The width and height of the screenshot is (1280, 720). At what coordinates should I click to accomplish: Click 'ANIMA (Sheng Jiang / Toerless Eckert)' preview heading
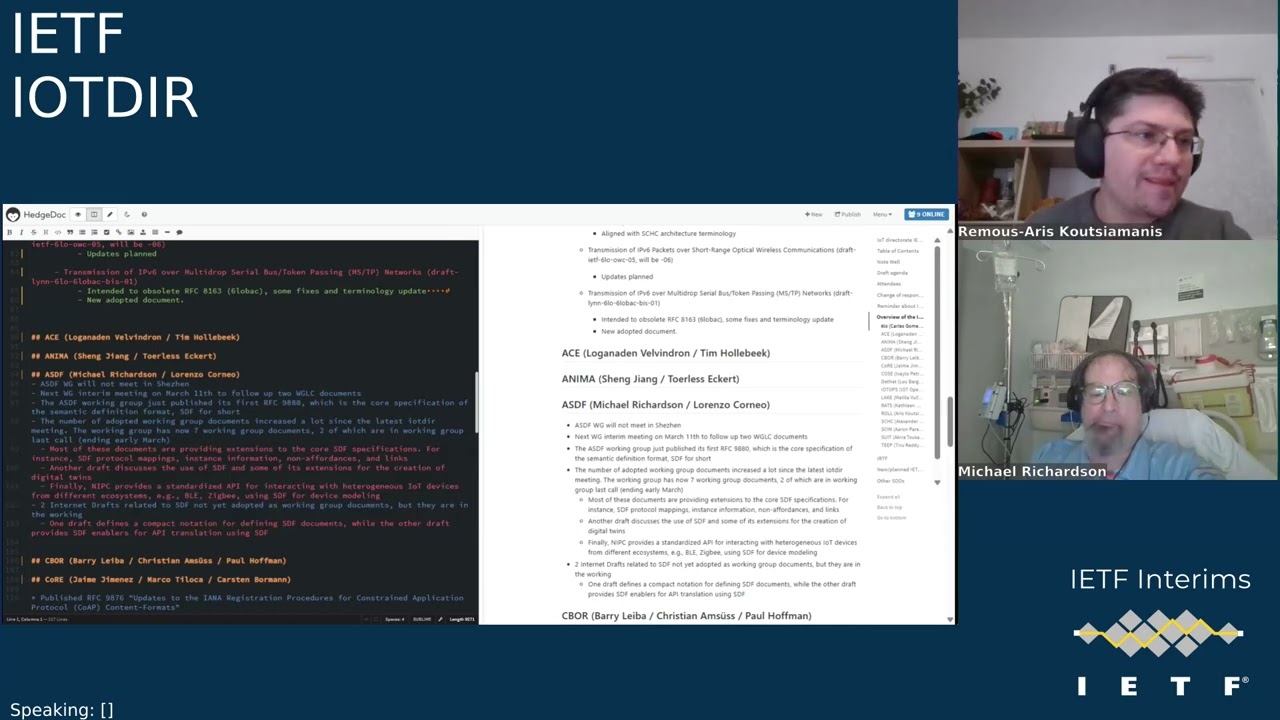pos(650,379)
